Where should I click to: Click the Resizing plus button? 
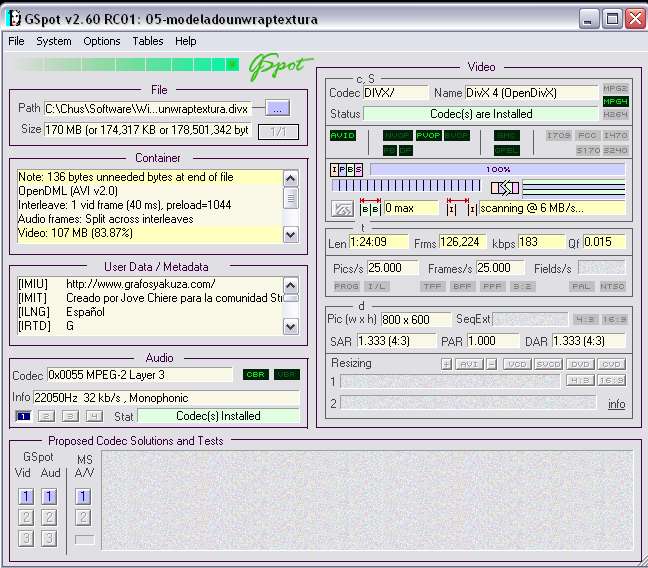(446, 364)
